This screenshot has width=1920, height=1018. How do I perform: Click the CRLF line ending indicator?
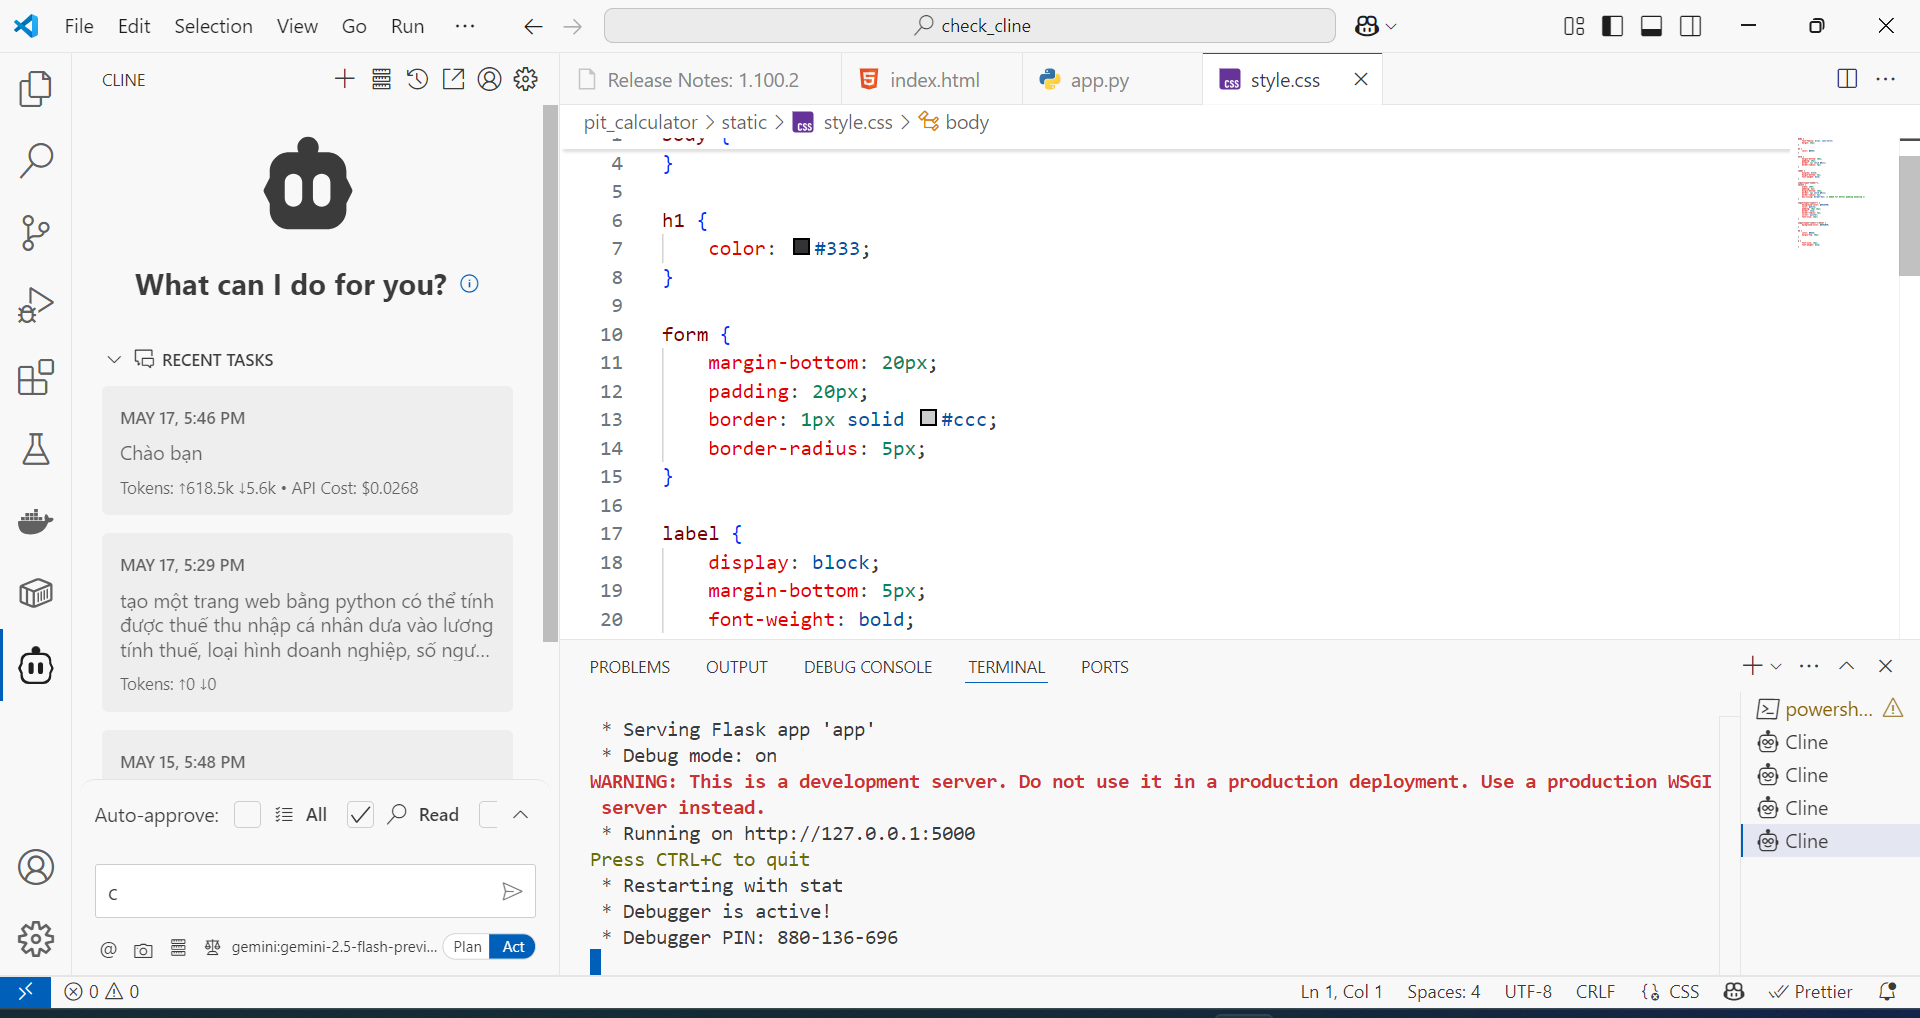[1595, 991]
